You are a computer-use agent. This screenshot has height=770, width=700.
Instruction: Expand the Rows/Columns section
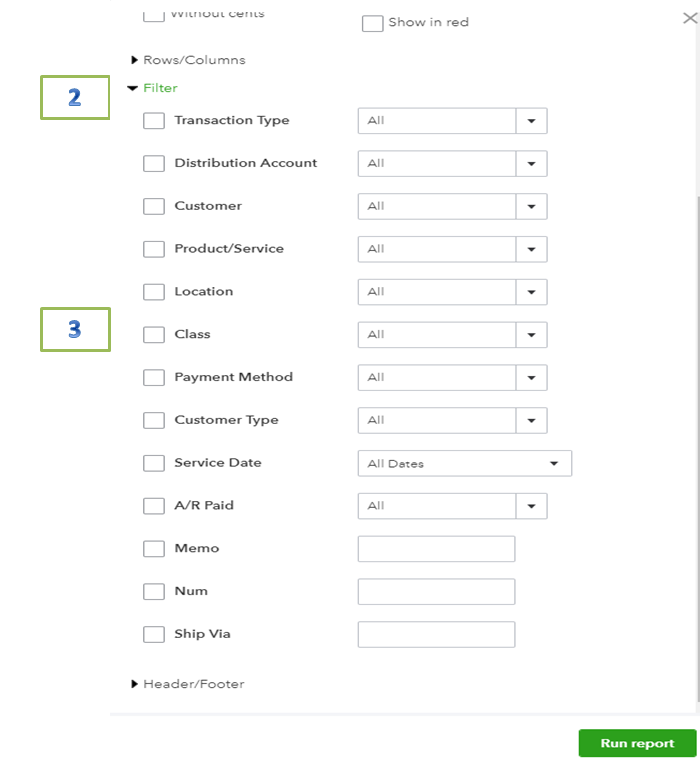[188, 60]
